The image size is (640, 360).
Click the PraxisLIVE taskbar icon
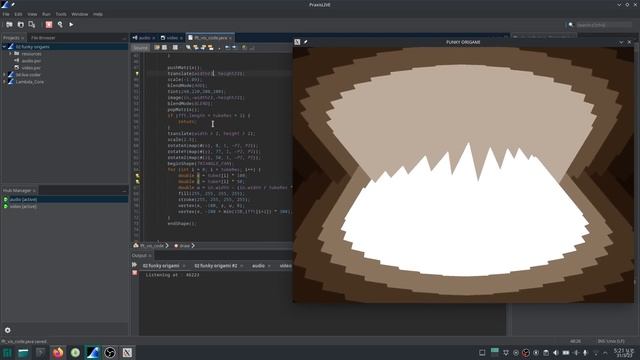click(92, 353)
